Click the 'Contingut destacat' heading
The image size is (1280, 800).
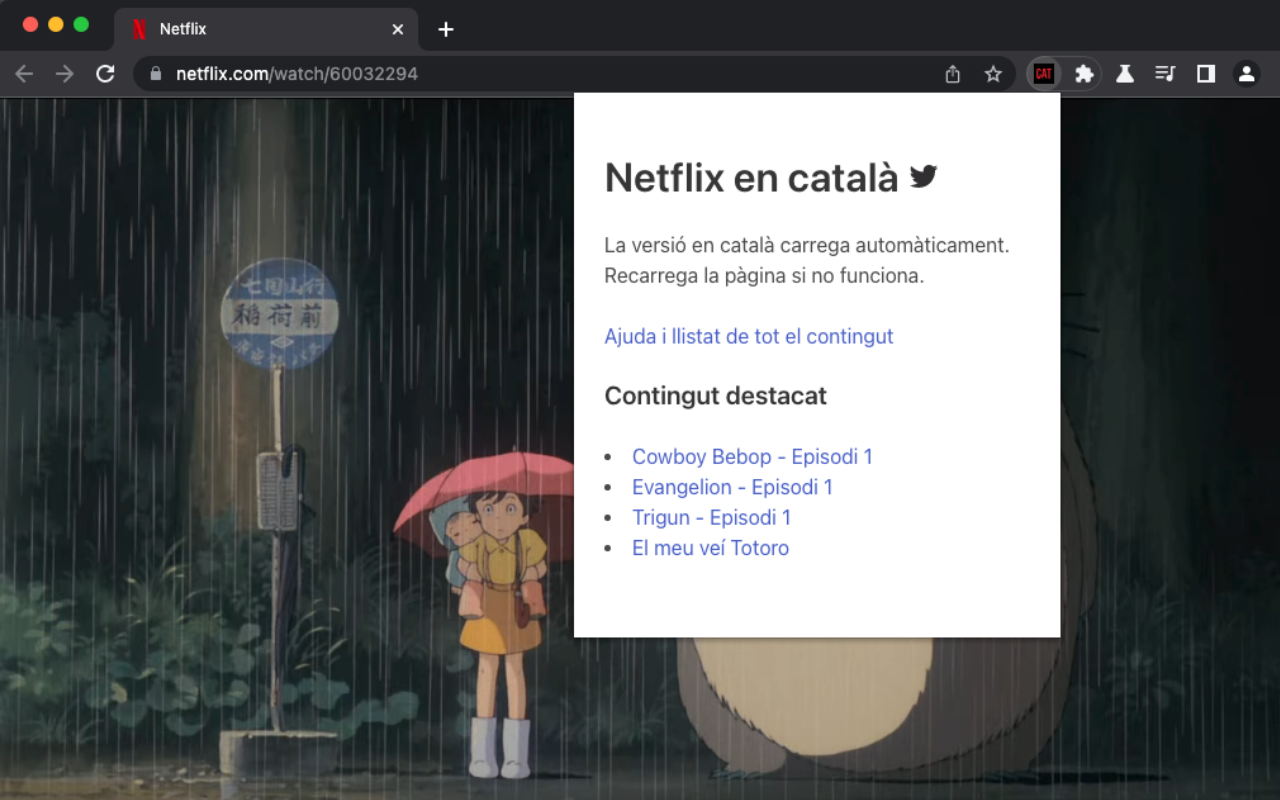(x=716, y=396)
